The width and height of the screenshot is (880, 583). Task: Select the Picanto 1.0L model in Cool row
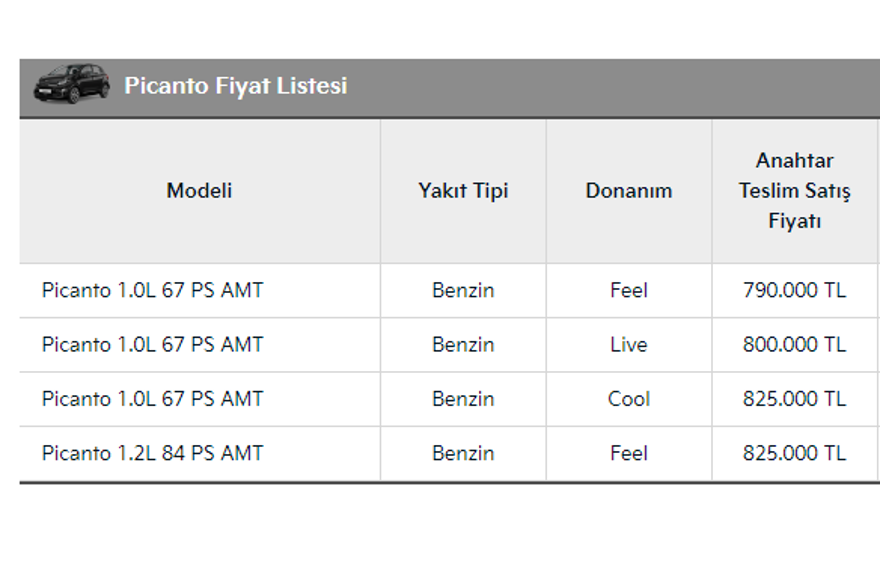153,399
